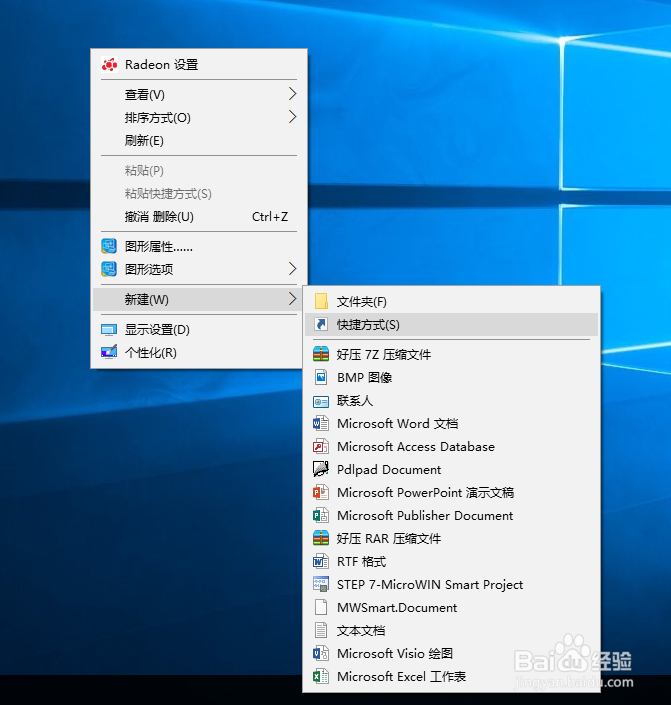
Task: Create a new RTF 格式 file
Action: point(452,562)
